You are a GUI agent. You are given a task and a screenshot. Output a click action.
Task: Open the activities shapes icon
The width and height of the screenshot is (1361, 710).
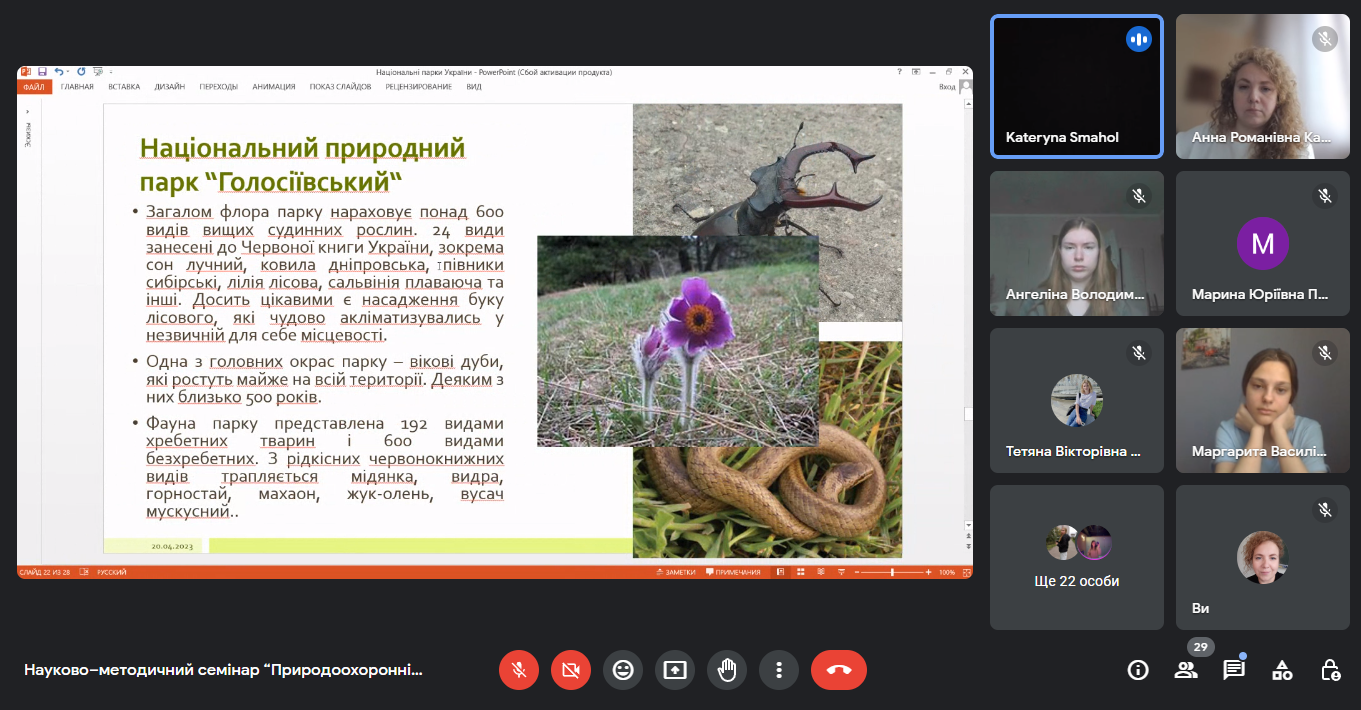[x=1282, y=670]
